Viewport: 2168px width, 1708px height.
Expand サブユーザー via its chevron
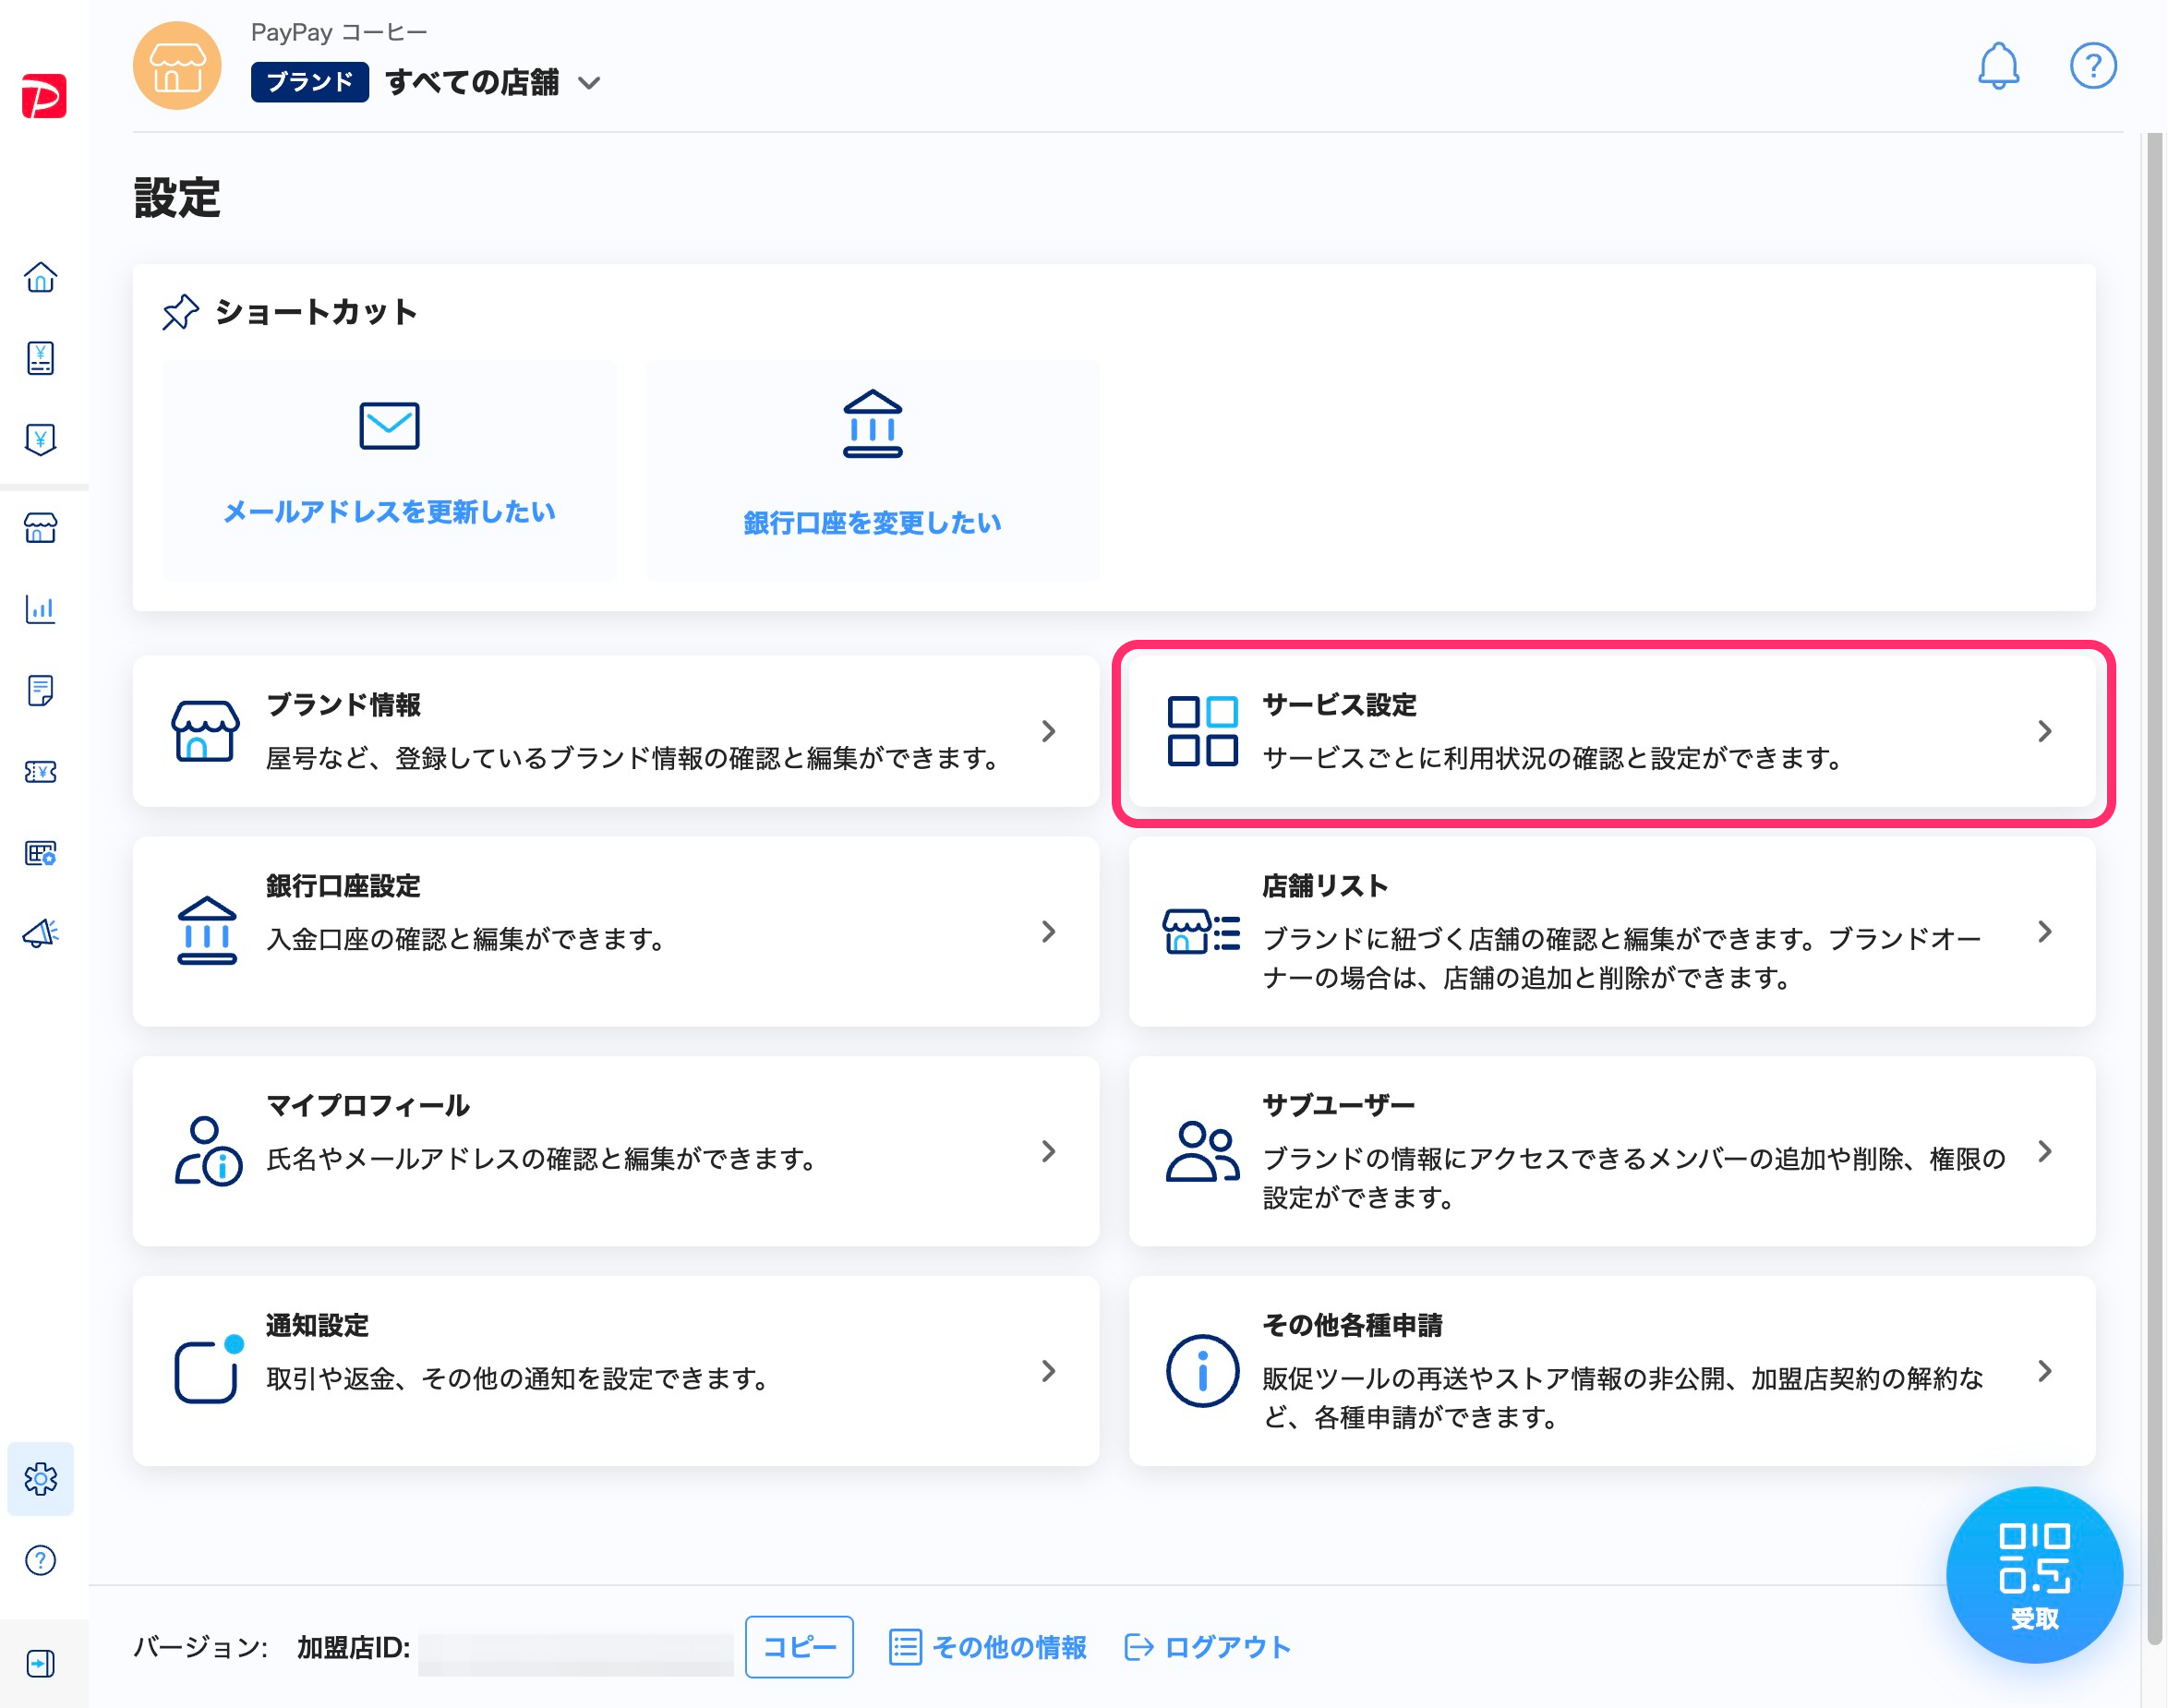tap(2044, 1151)
